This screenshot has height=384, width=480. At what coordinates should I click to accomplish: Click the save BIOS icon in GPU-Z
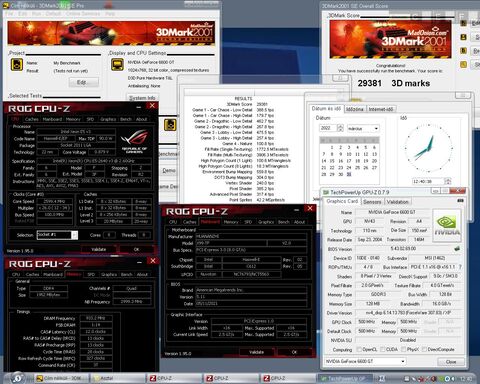click(x=457, y=248)
